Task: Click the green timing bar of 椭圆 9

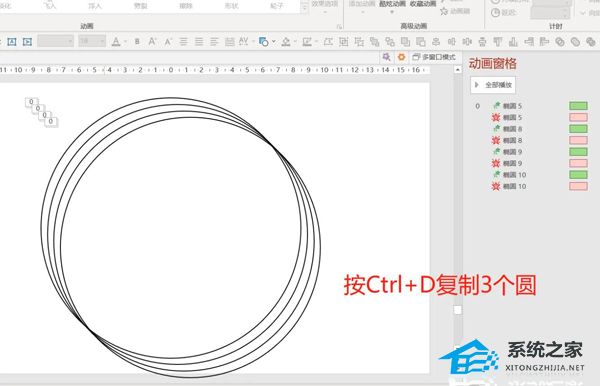Action: point(578,152)
